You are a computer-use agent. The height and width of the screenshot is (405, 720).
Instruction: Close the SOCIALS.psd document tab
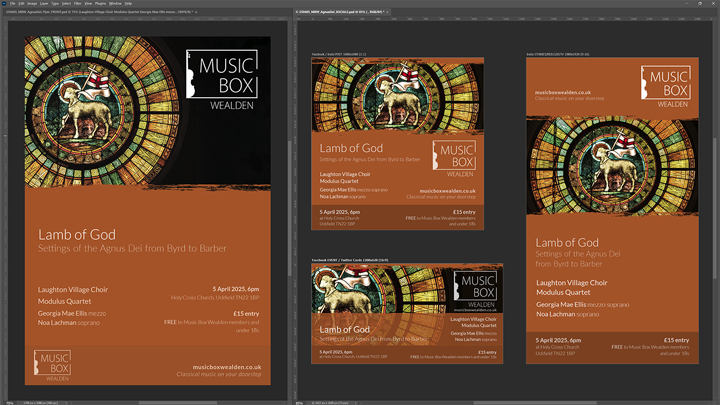(x=387, y=12)
